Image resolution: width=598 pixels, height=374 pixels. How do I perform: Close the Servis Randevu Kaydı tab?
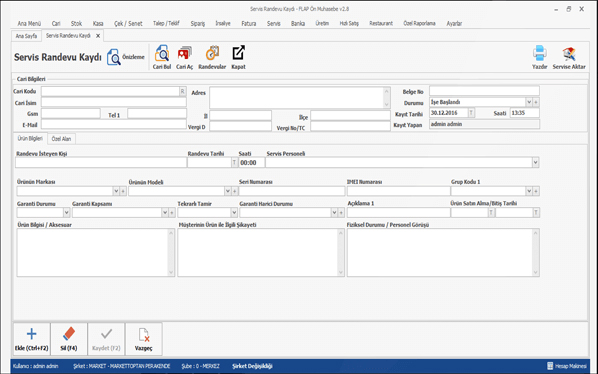(98, 36)
